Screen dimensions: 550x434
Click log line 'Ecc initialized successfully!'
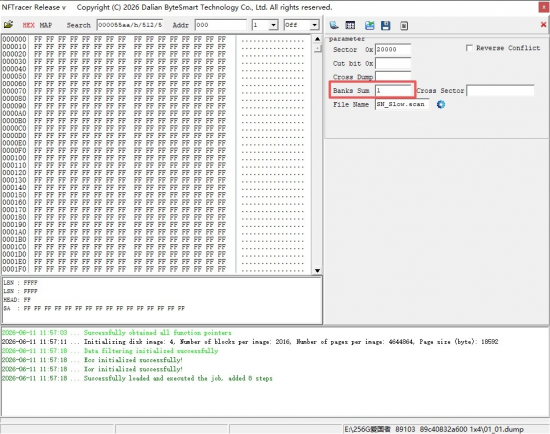92,360
